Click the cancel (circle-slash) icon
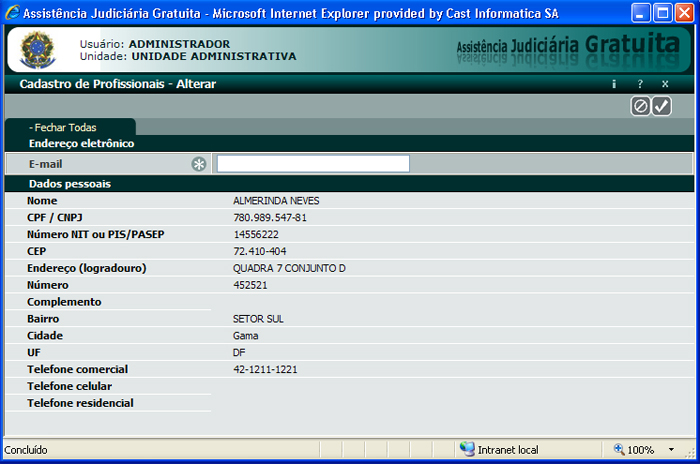700x464 pixels. click(640, 106)
